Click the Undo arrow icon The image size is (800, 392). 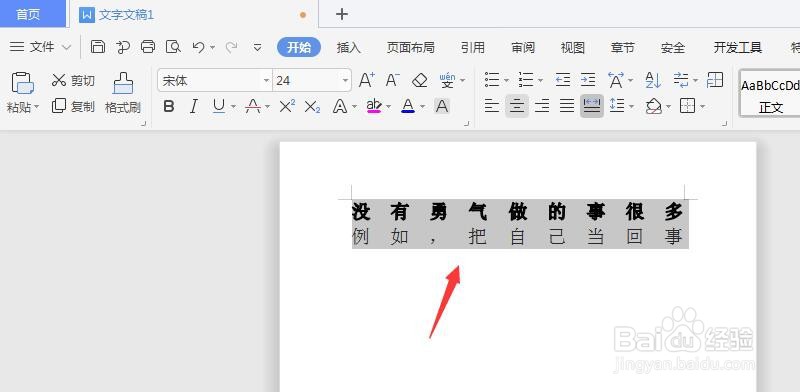coord(198,47)
